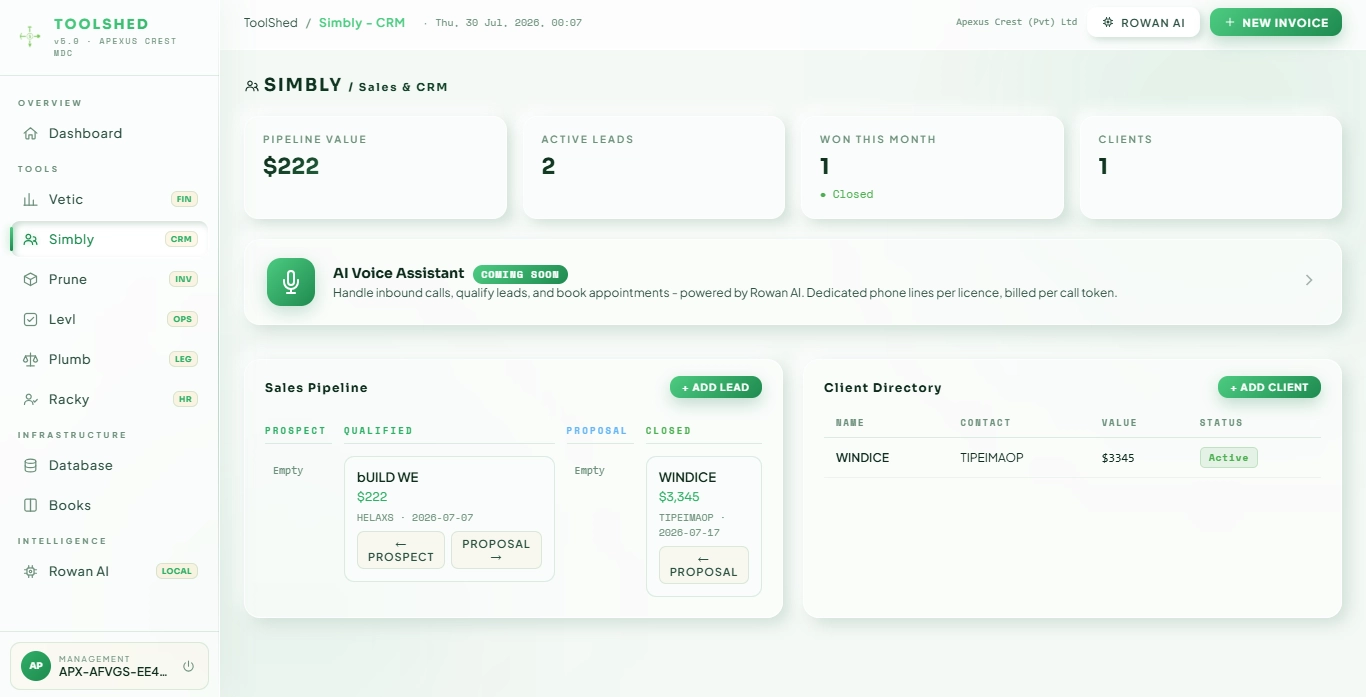Click the $222 value on bUILD WE
The height and width of the screenshot is (697, 1366).
pyautogui.click(x=372, y=496)
